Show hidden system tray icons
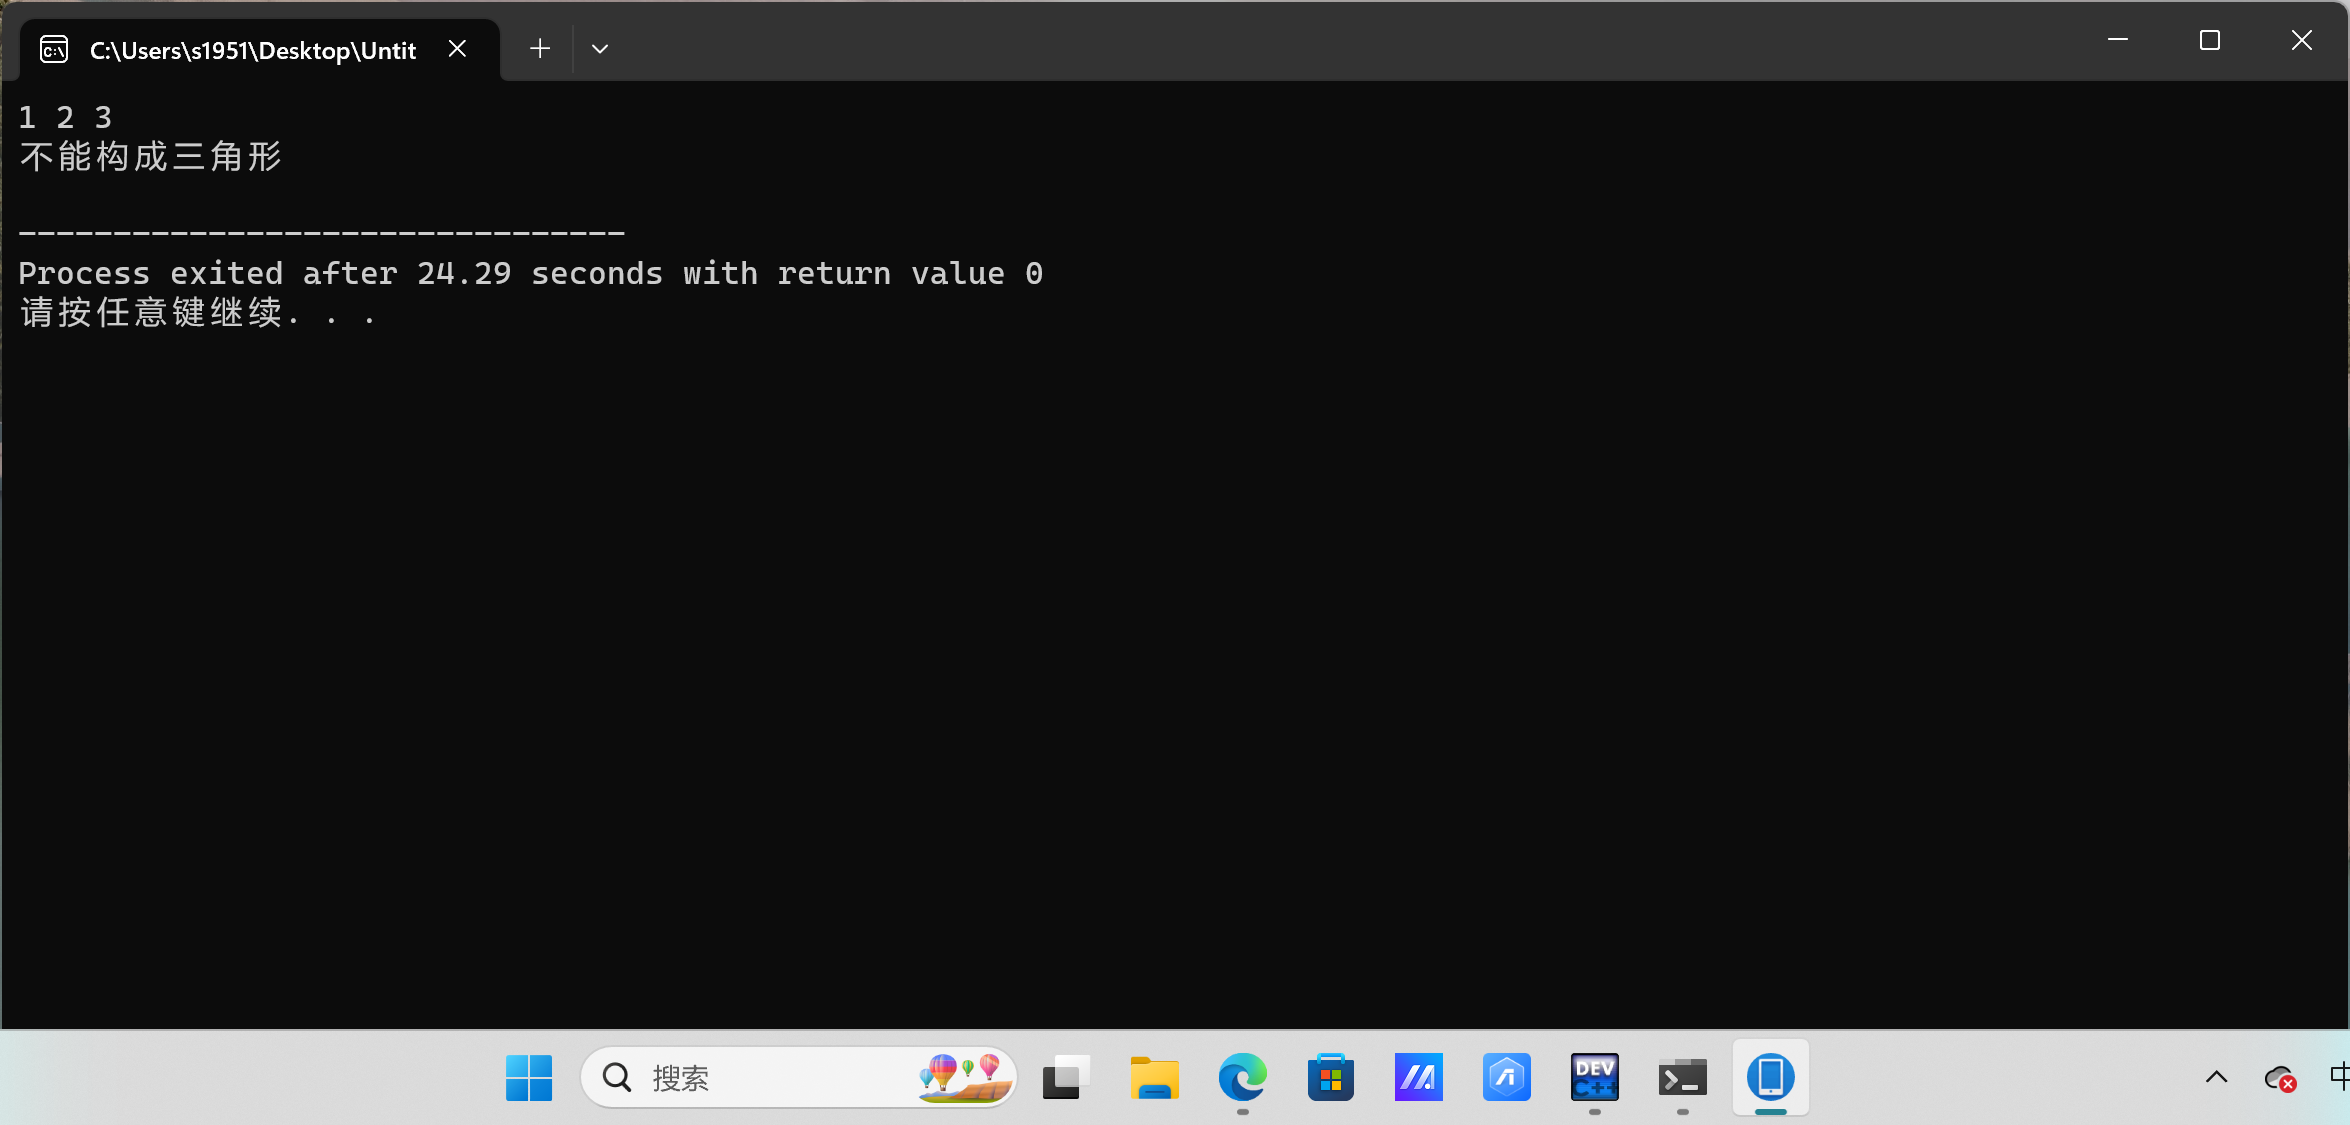Viewport: 2350px width, 1125px height. 2216,1077
